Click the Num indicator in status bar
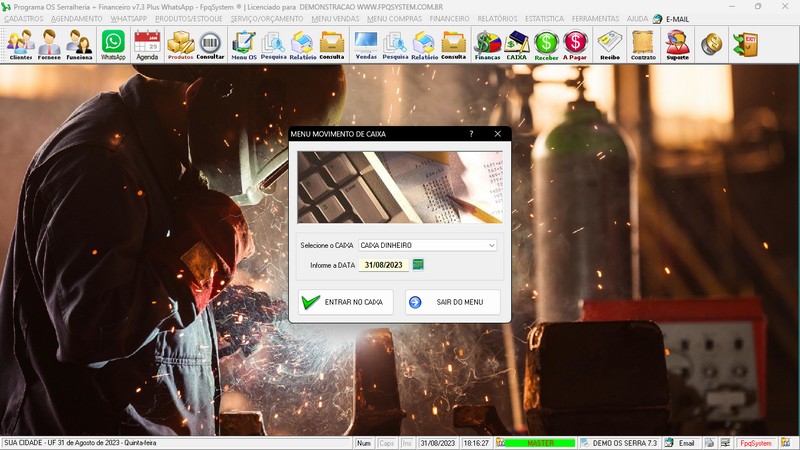The height and width of the screenshot is (450, 800). click(x=364, y=443)
